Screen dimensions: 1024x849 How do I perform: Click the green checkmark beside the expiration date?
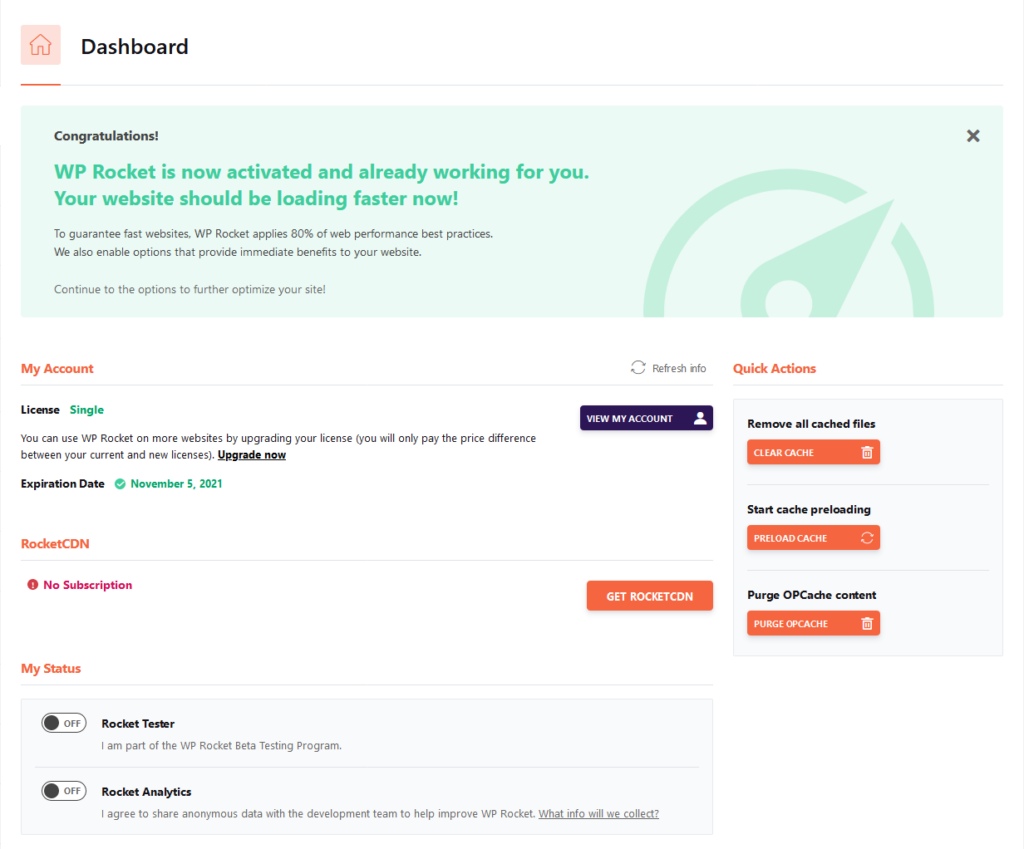pyautogui.click(x=121, y=483)
